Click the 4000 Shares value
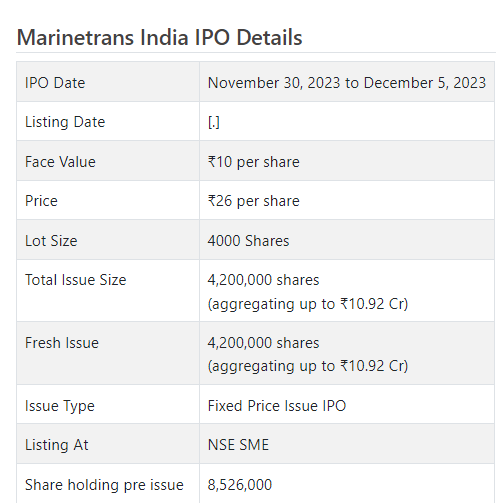The image size is (496, 503). (248, 241)
